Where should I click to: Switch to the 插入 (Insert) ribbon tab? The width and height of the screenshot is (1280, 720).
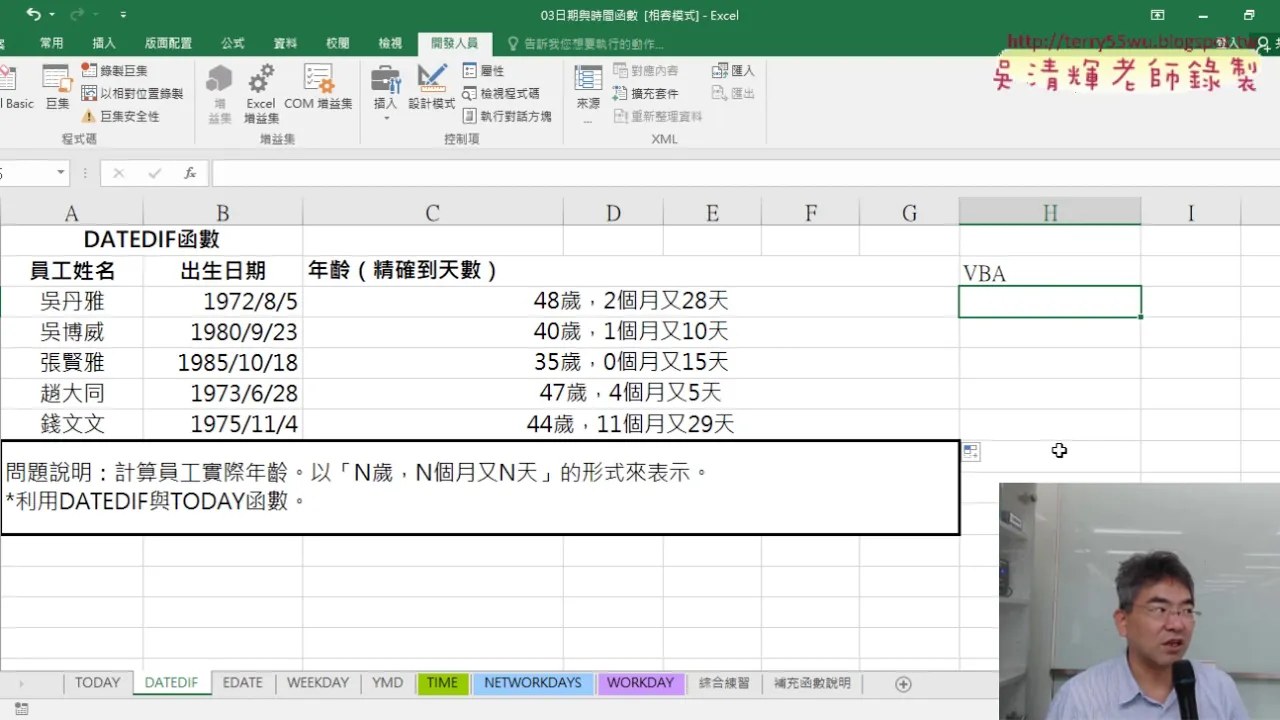click(x=104, y=43)
